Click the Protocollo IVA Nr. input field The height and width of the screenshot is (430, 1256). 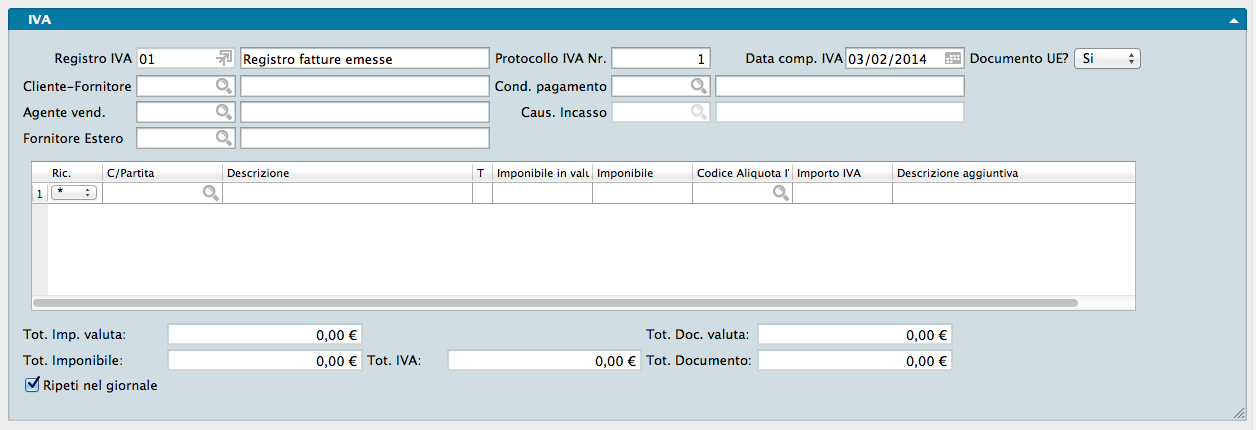click(x=661, y=59)
